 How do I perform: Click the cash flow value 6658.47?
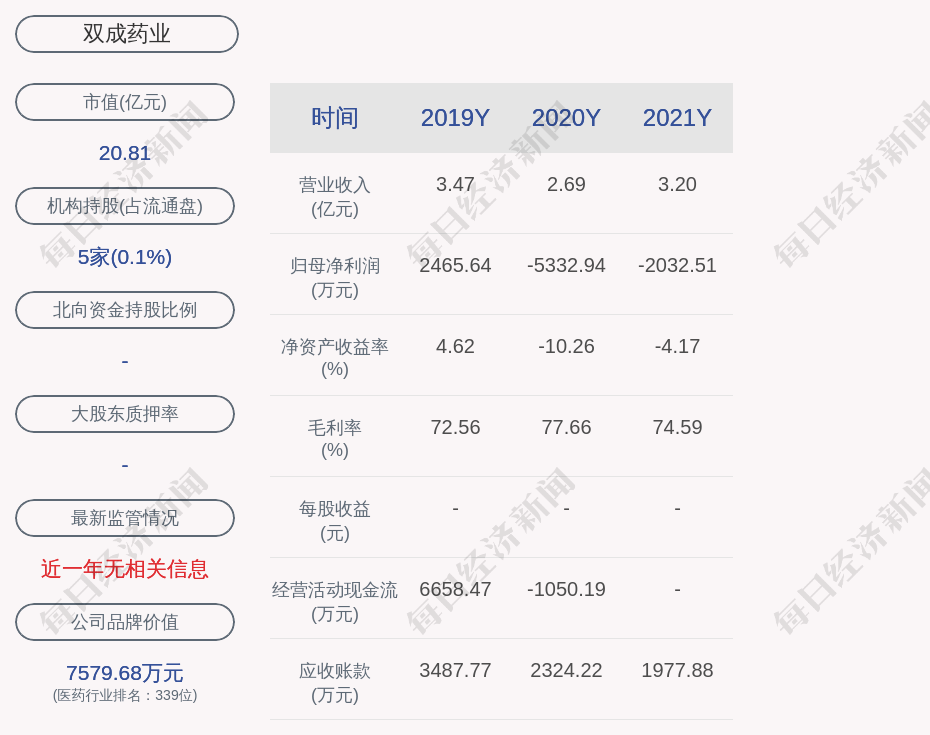(x=455, y=589)
